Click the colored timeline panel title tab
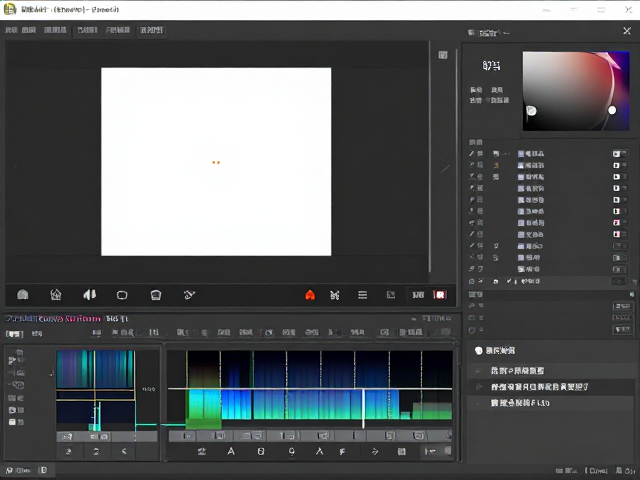Viewport: 640px width, 480px height. coord(53,318)
